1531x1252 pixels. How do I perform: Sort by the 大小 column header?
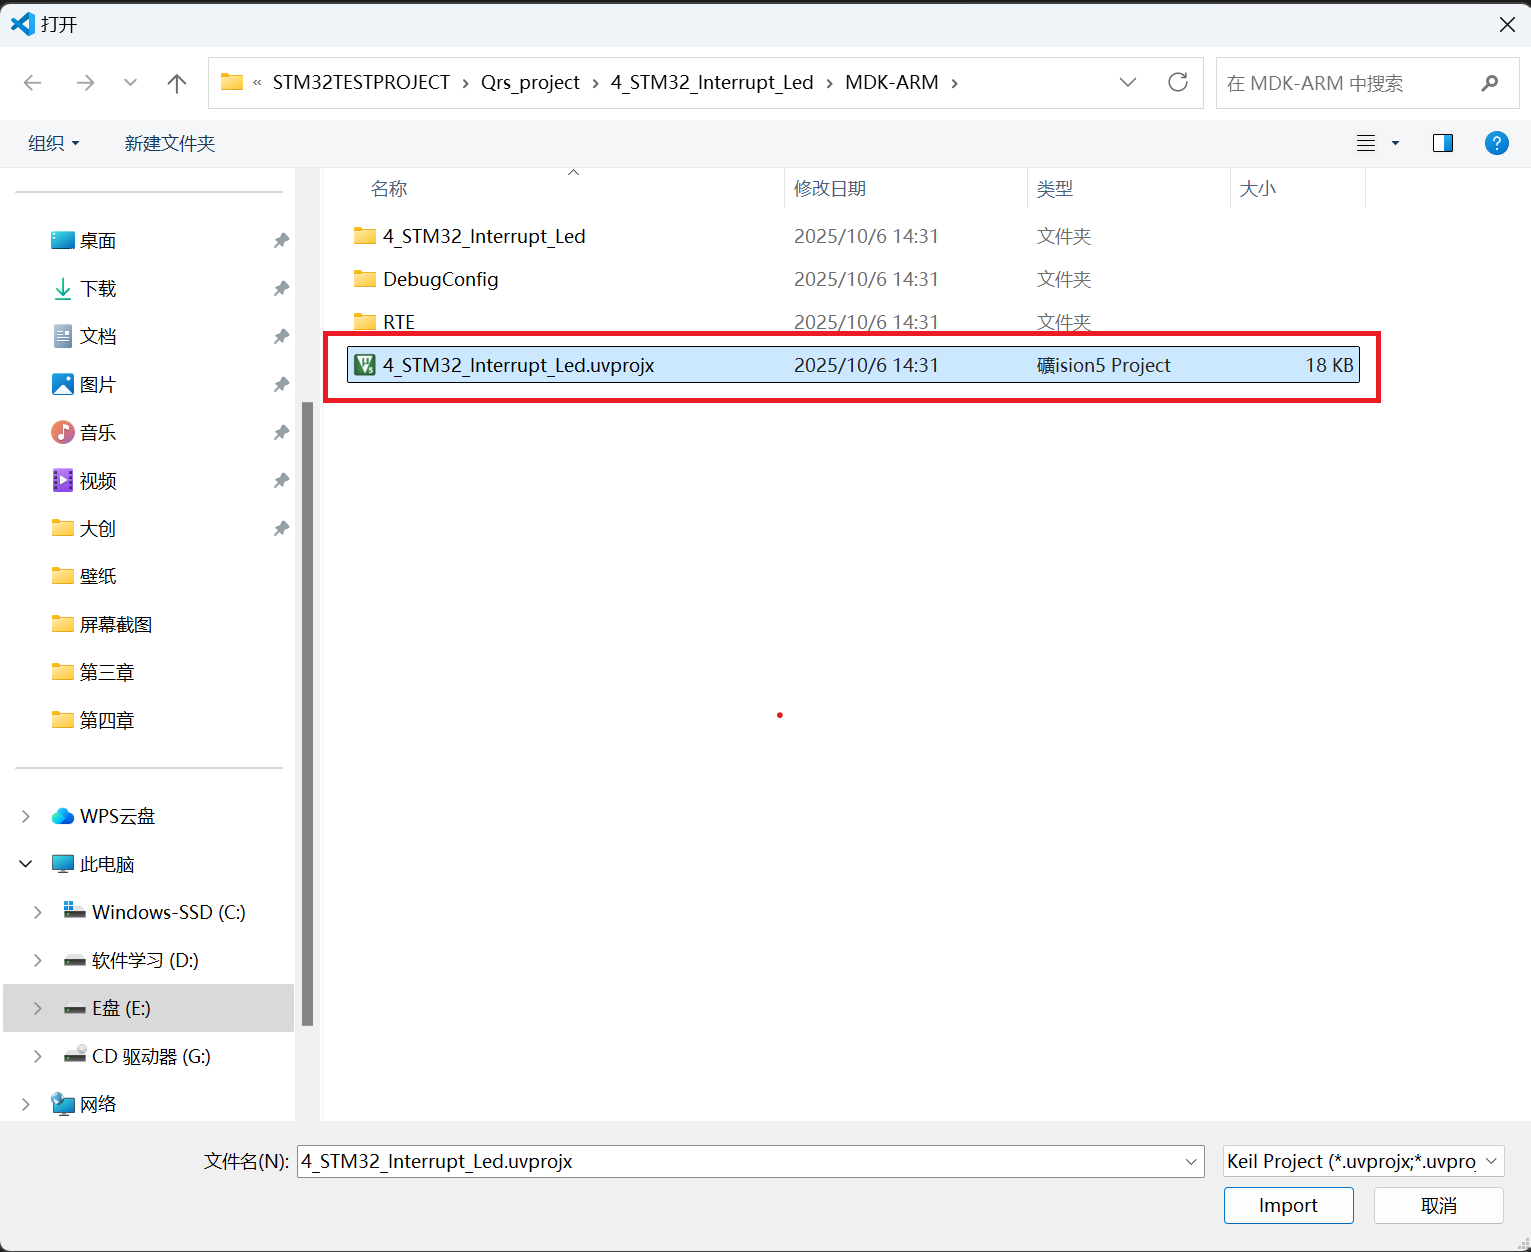pos(1258,188)
